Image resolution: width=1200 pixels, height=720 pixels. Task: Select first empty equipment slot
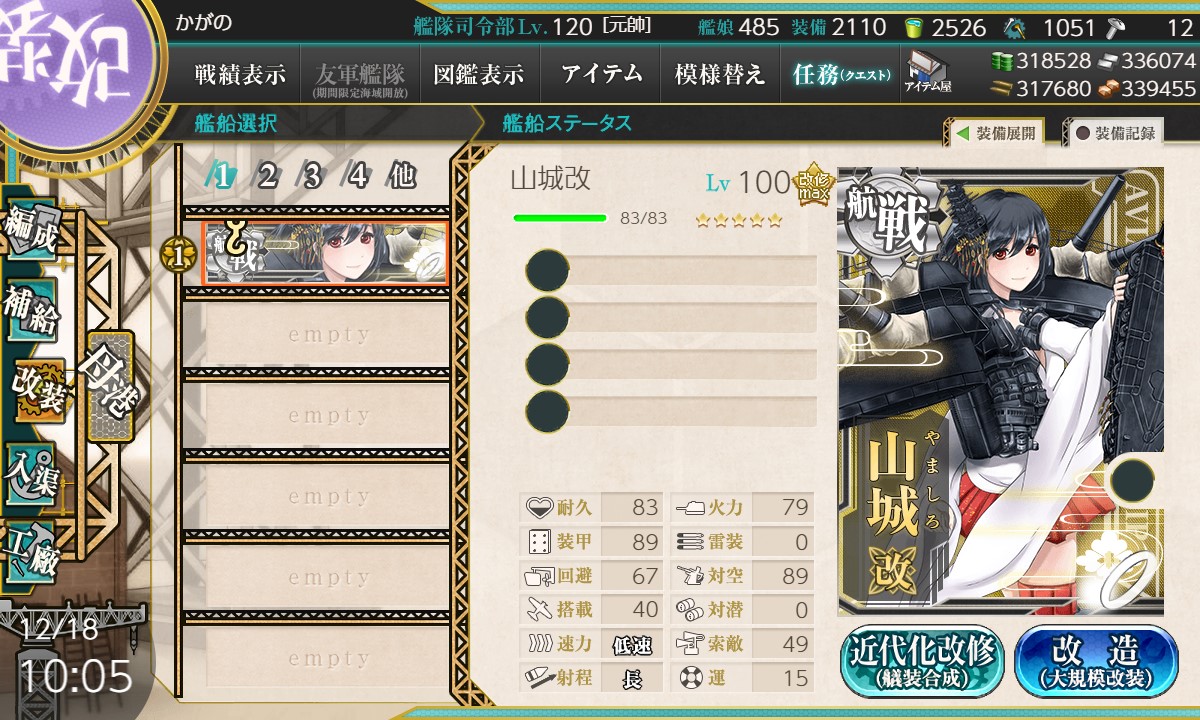[671, 270]
